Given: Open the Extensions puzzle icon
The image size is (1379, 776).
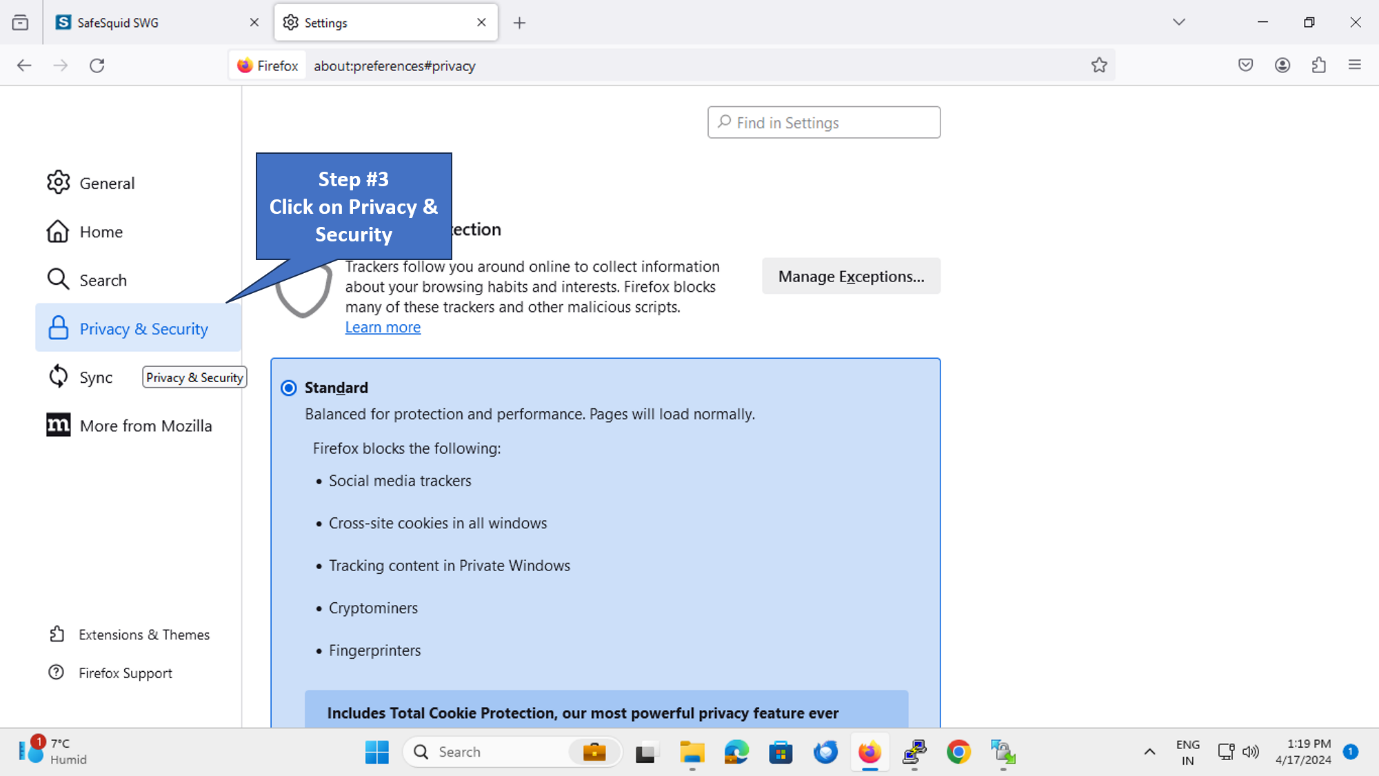Looking at the screenshot, I should pos(1319,65).
